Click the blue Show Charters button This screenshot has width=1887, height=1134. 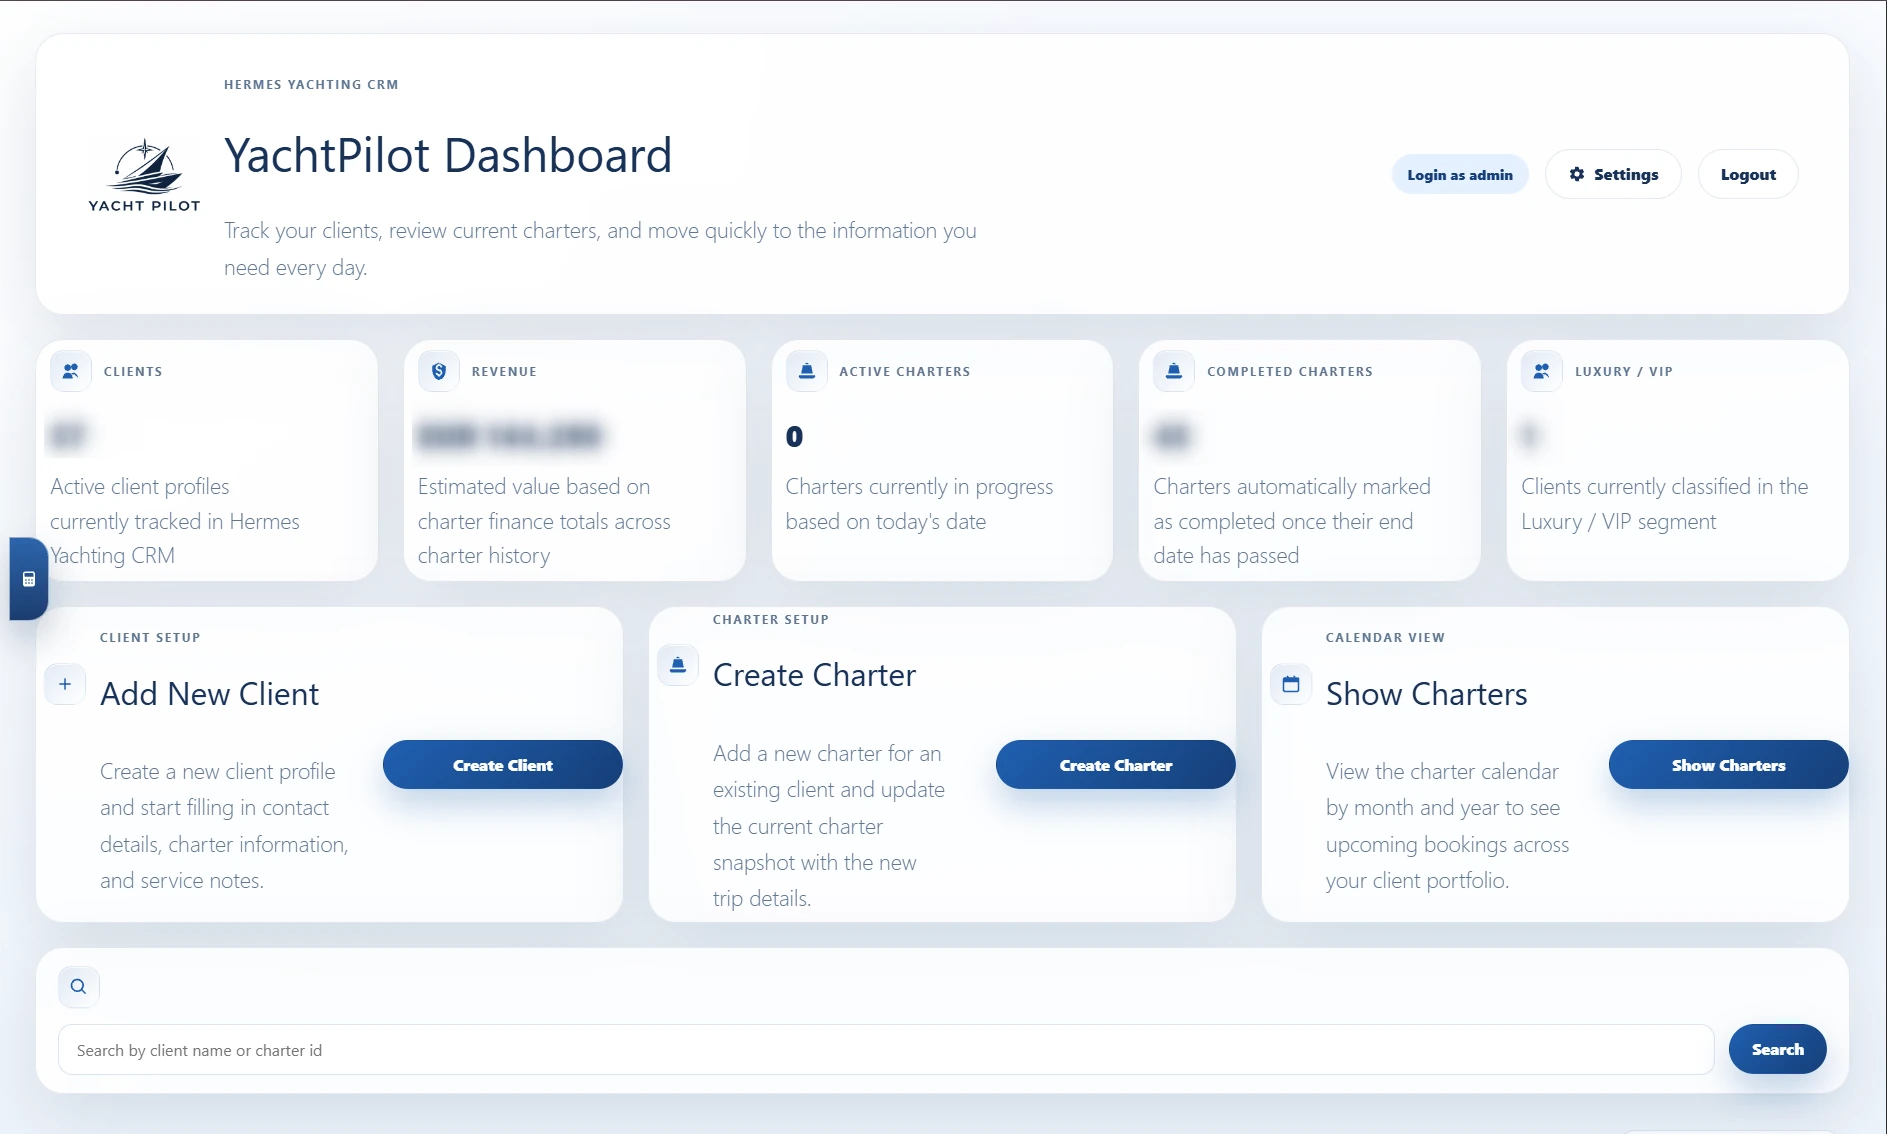coord(1729,765)
